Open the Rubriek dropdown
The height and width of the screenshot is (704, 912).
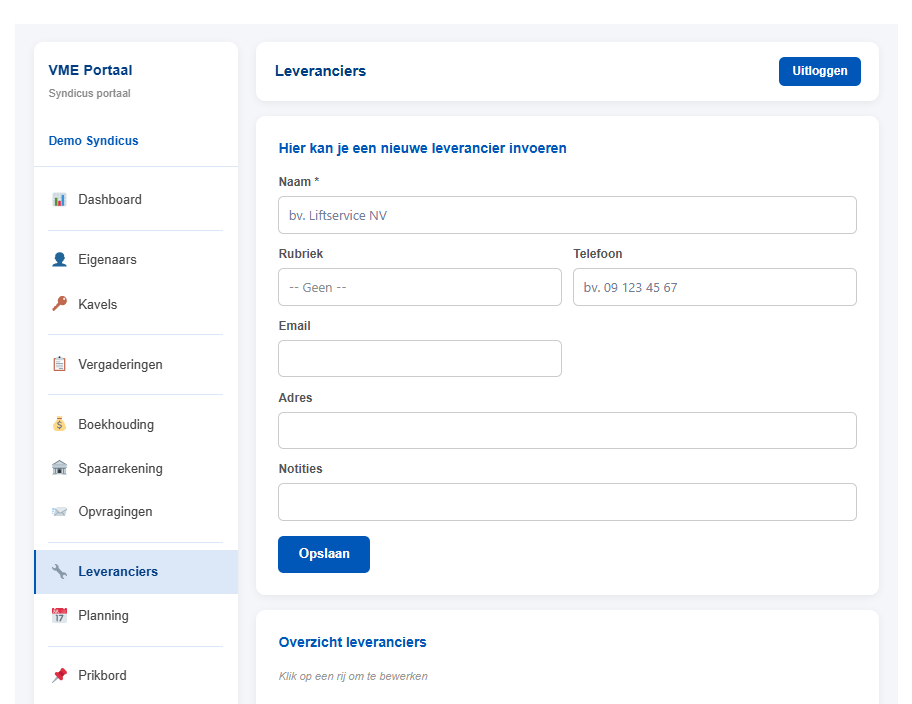420,287
